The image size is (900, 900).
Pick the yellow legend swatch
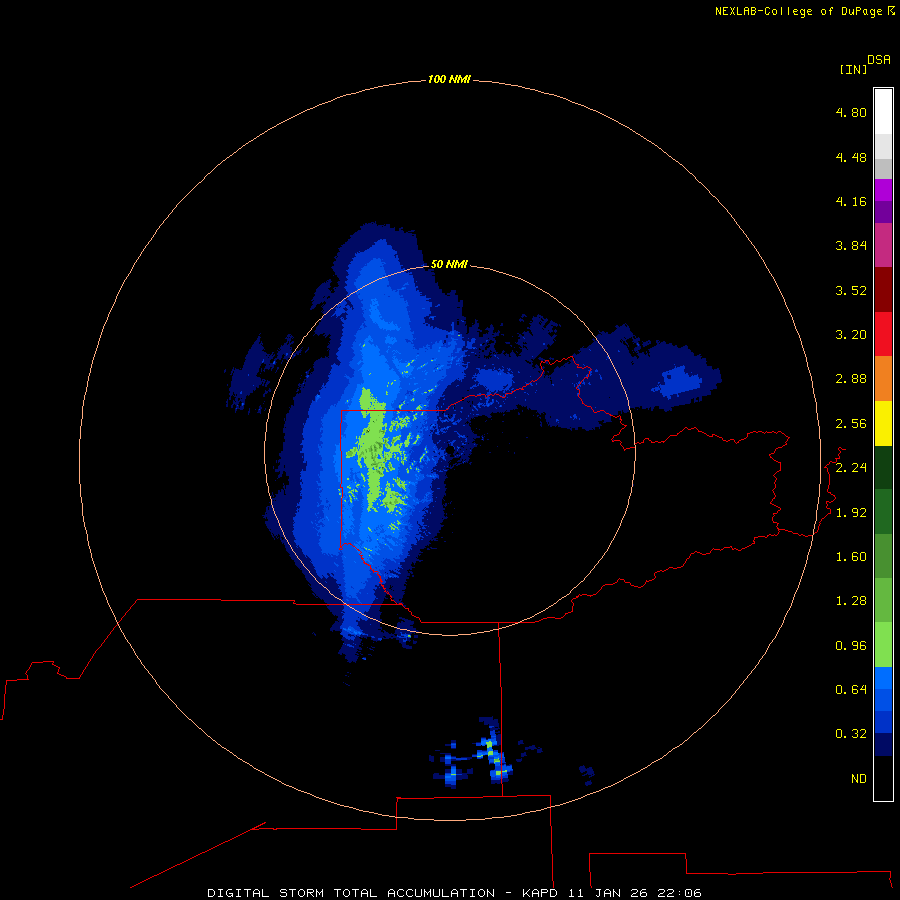883,423
